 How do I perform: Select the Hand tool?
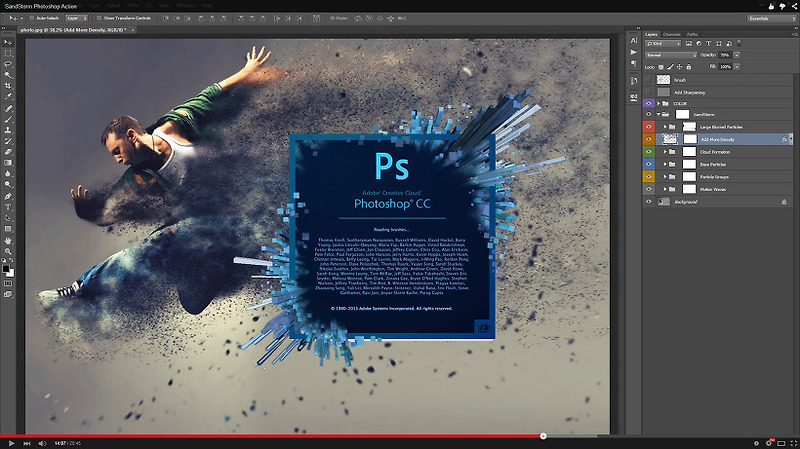click(x=8, y=240)
